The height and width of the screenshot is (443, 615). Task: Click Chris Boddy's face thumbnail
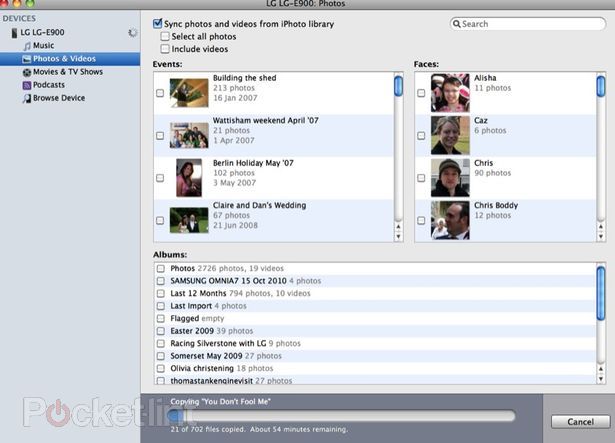(450, 220)
